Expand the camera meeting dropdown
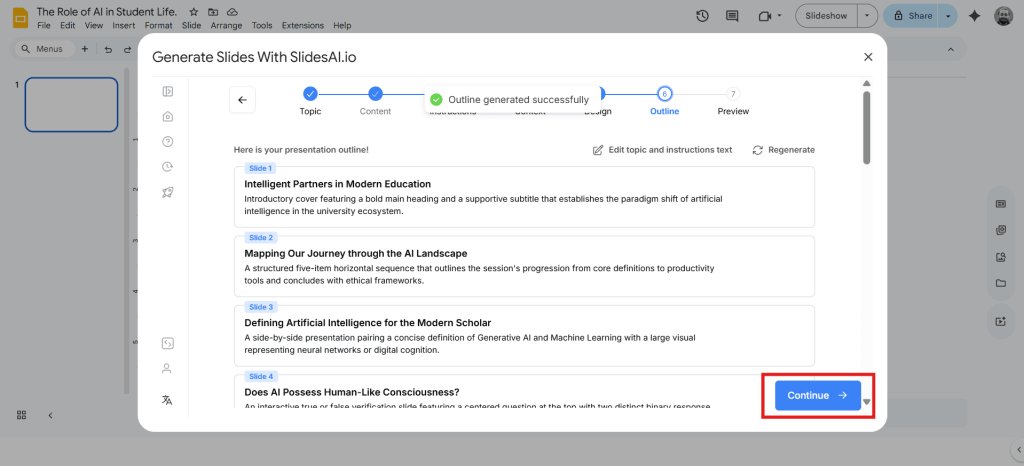Screen dimensions: 1024x466 pos(781,16)
